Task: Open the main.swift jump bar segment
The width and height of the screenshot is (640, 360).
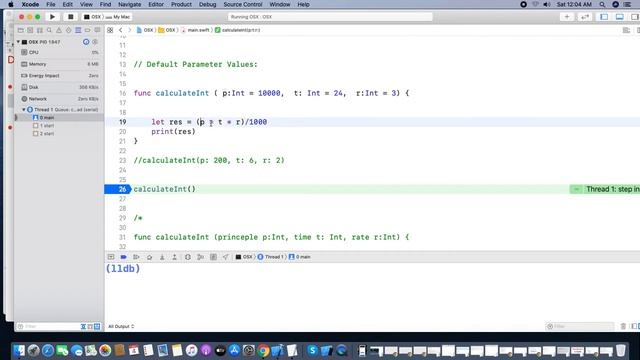Action: [195, 30]
